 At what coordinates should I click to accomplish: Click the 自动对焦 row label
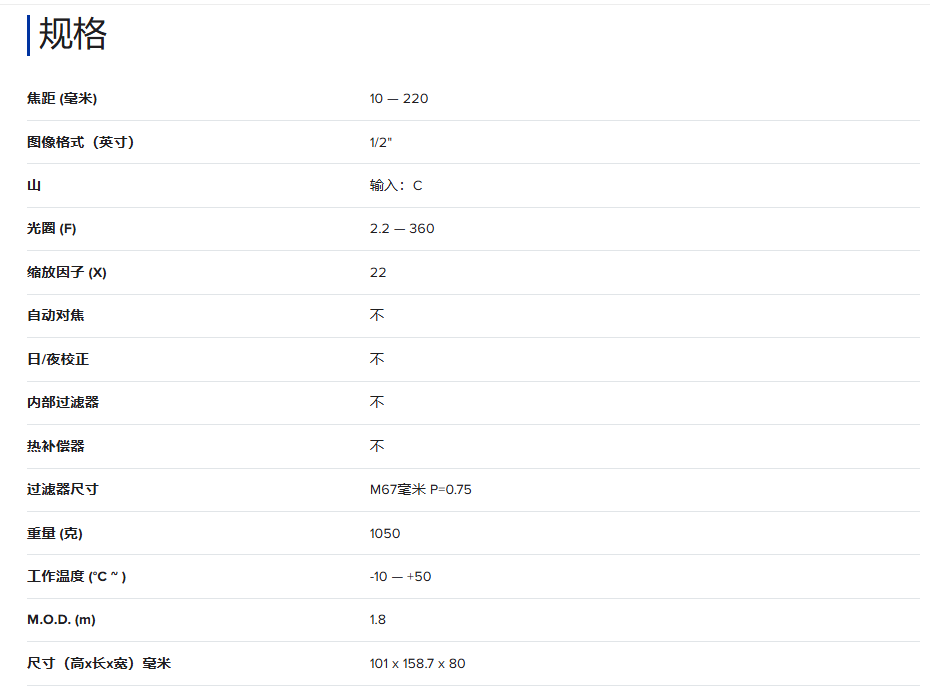(56, 316)
